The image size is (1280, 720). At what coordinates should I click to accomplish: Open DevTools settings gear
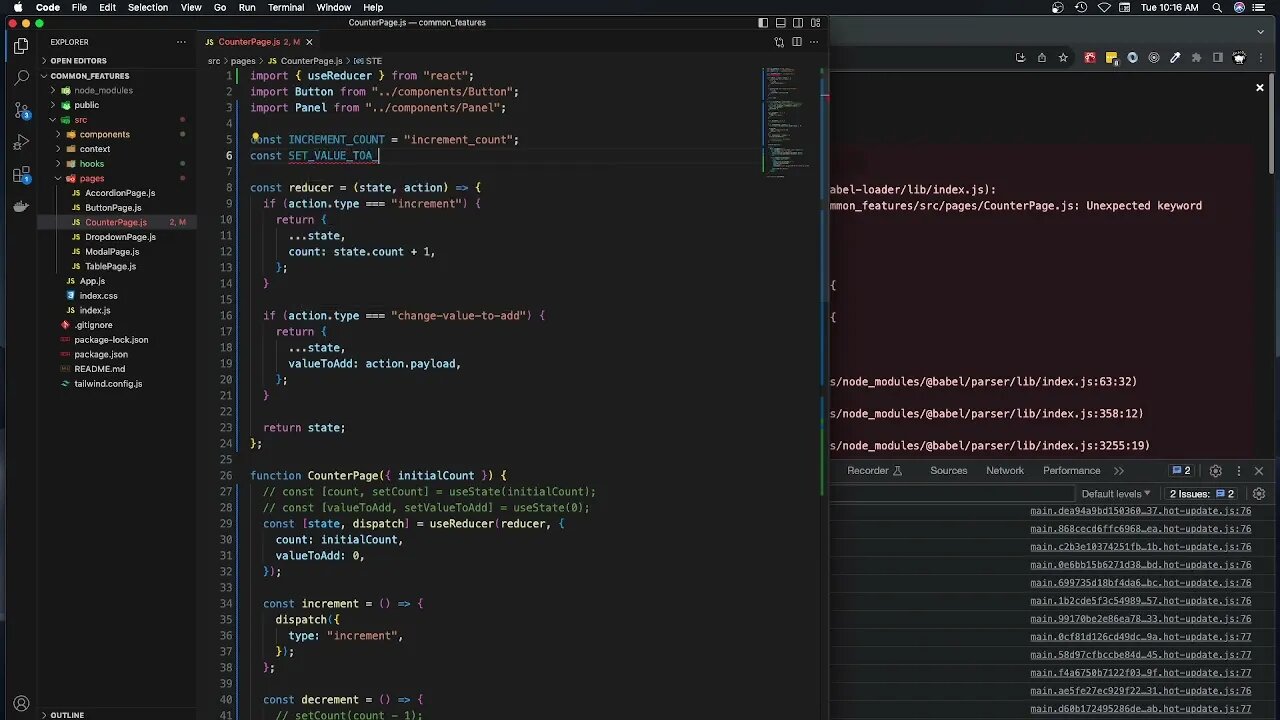[x=1216, y=471]
